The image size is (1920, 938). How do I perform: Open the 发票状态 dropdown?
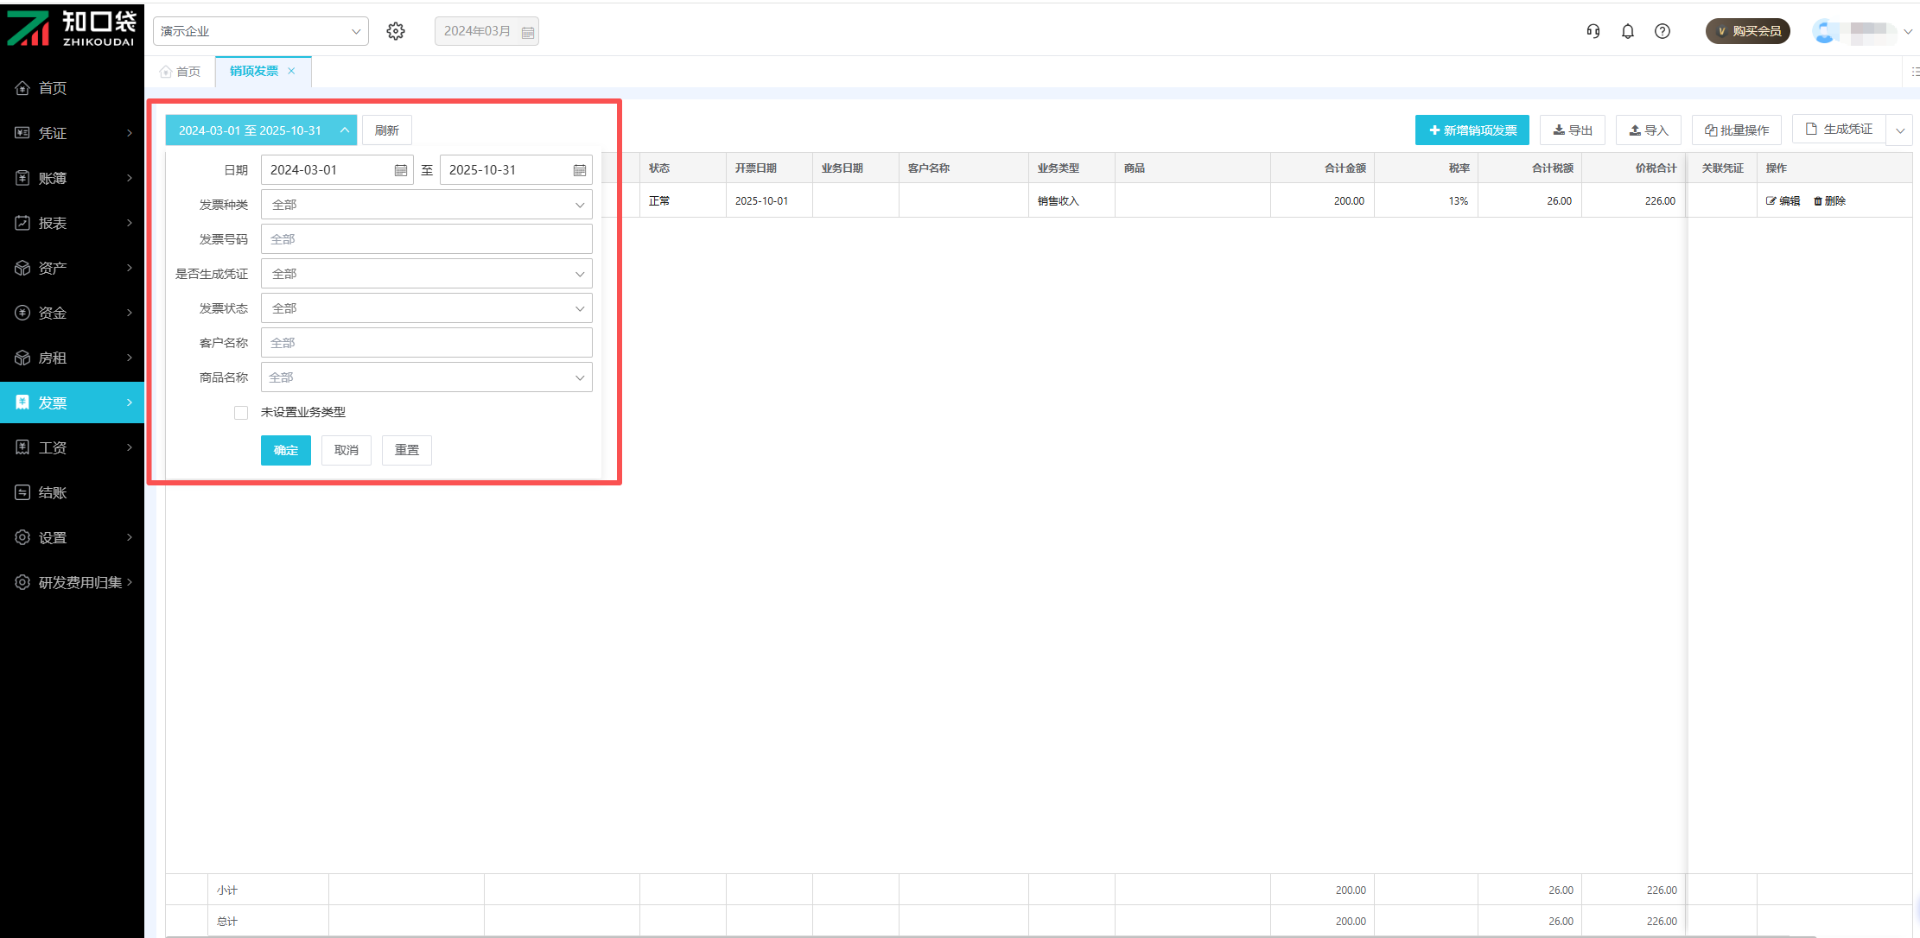[x=426, y=309]
